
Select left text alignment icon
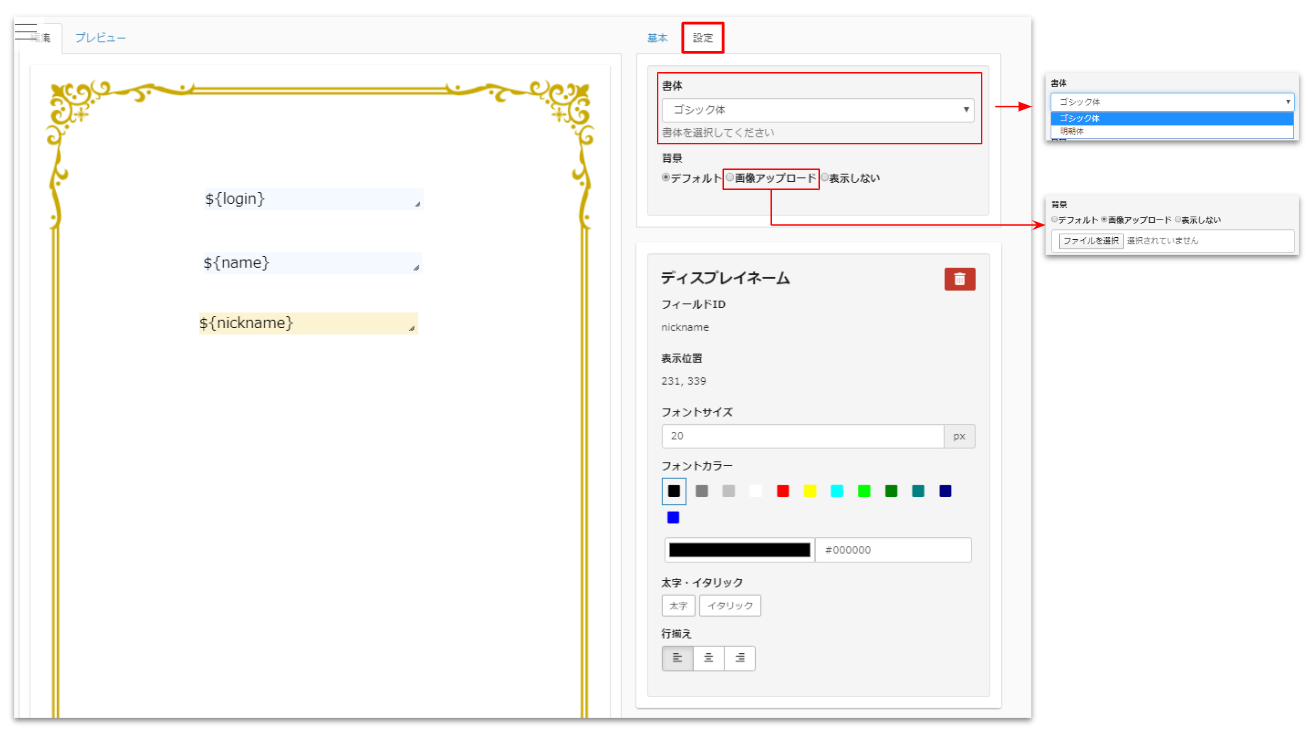click(677, 658)
